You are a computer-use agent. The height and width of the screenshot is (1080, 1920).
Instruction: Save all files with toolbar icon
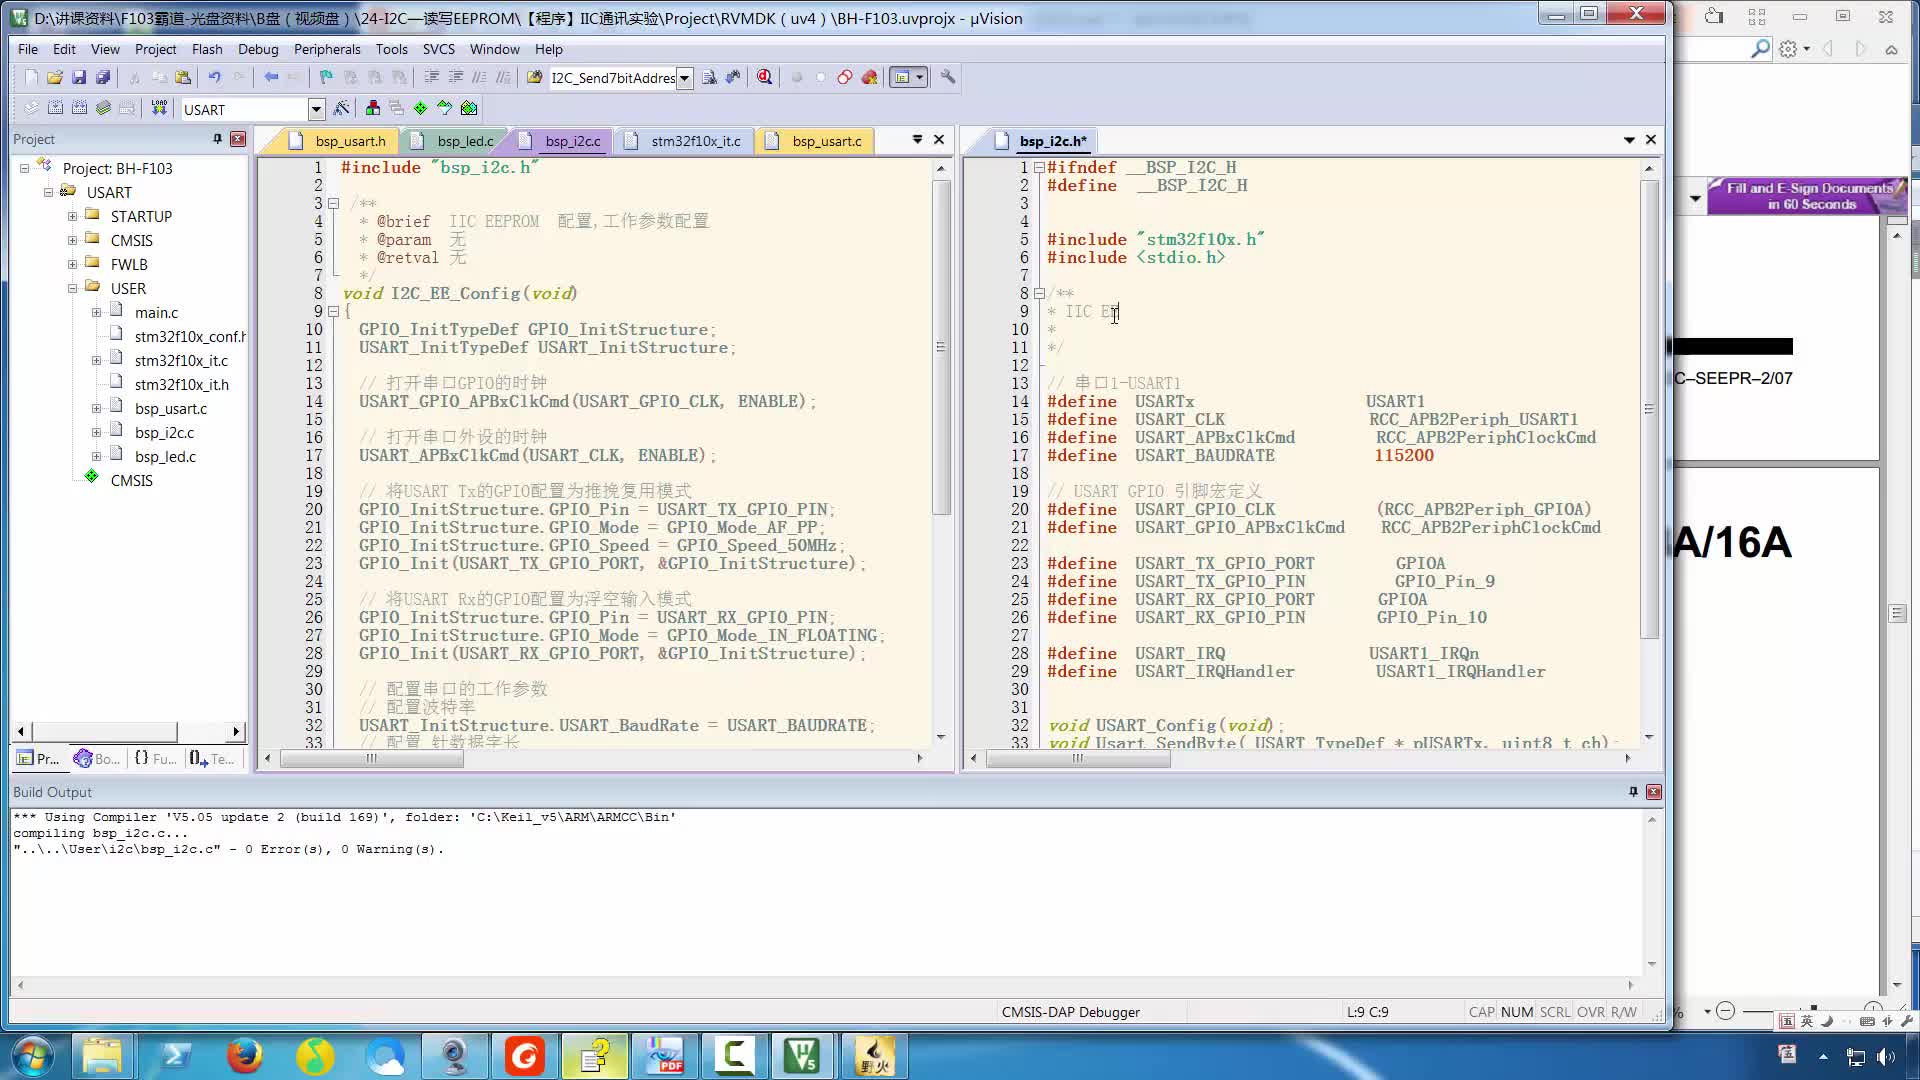click(103, 77)
